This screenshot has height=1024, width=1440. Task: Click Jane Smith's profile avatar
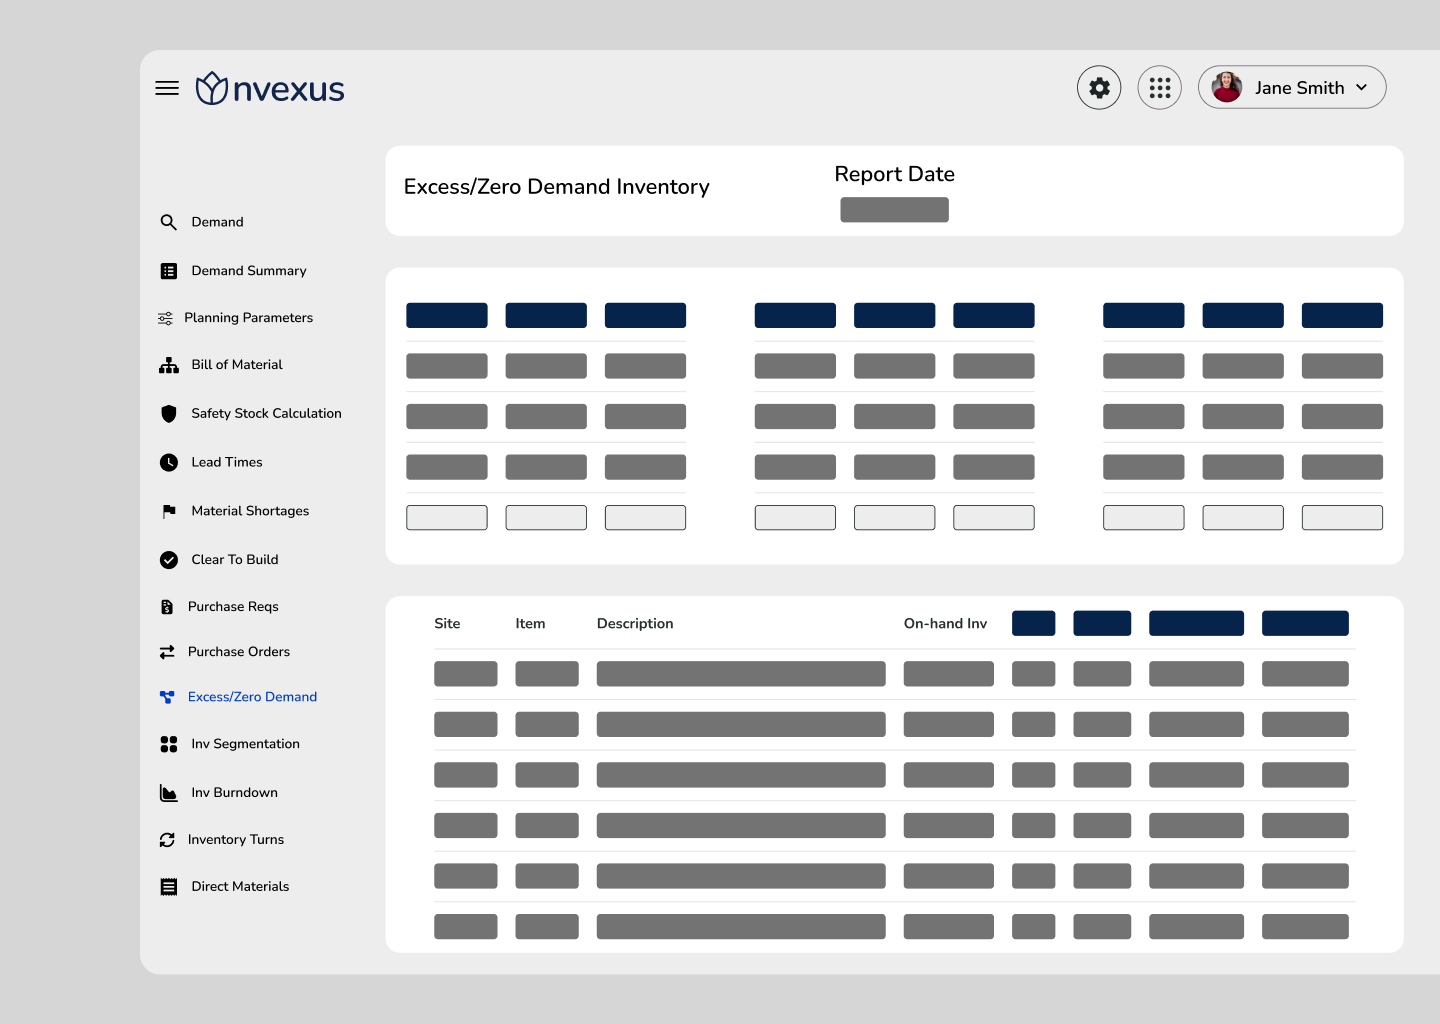(1227, 87)
